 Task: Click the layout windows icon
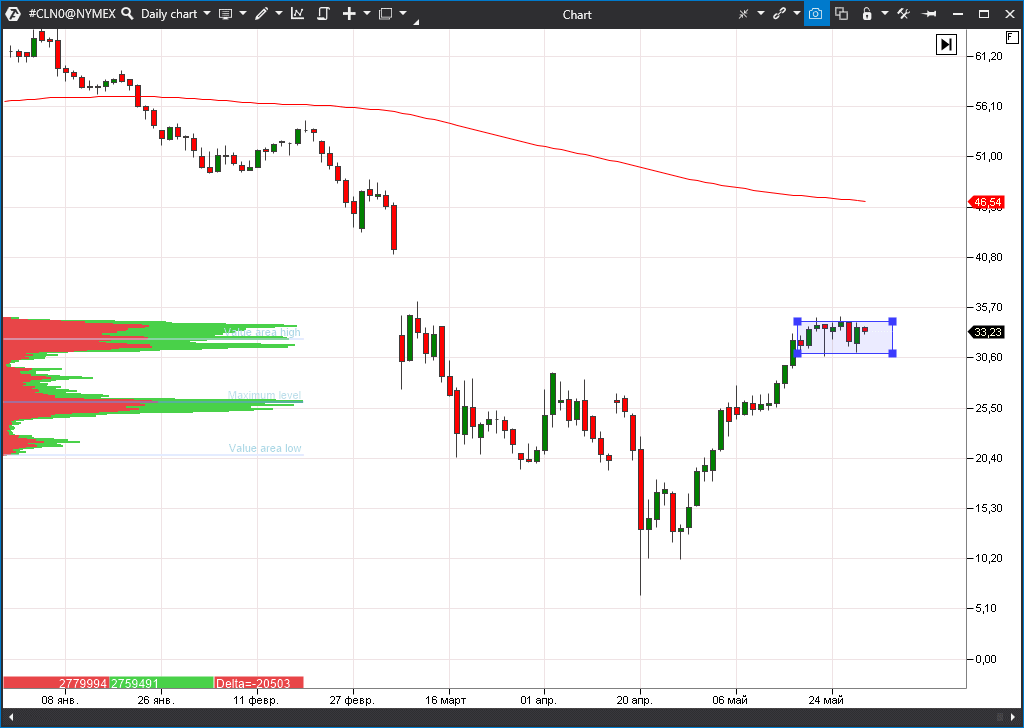pyautogui.click(x=385, y=14)
